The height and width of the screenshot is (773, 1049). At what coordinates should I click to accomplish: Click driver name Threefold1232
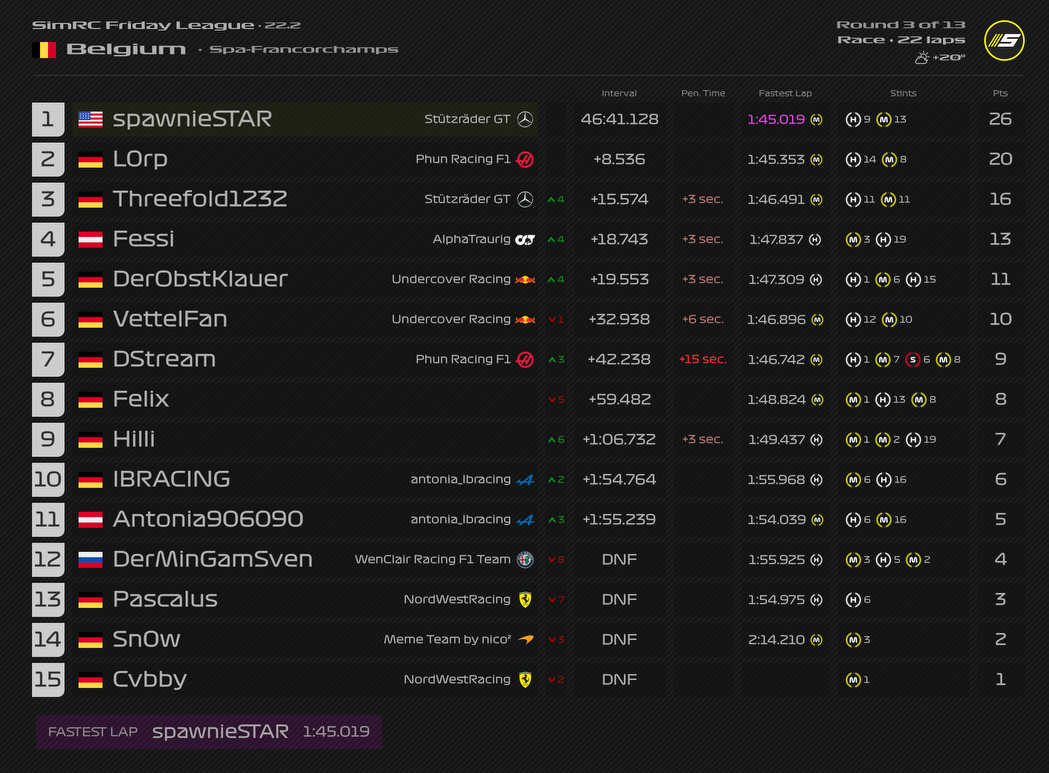[x=200, y=199]
